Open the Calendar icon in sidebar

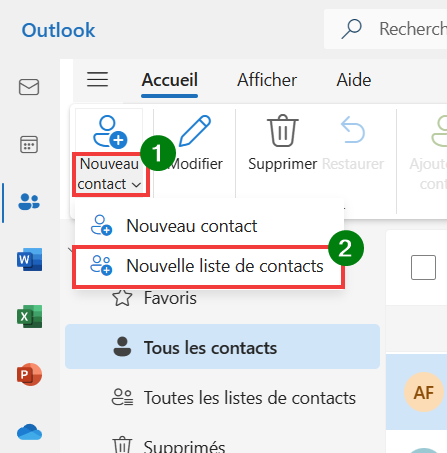point(29,144)
